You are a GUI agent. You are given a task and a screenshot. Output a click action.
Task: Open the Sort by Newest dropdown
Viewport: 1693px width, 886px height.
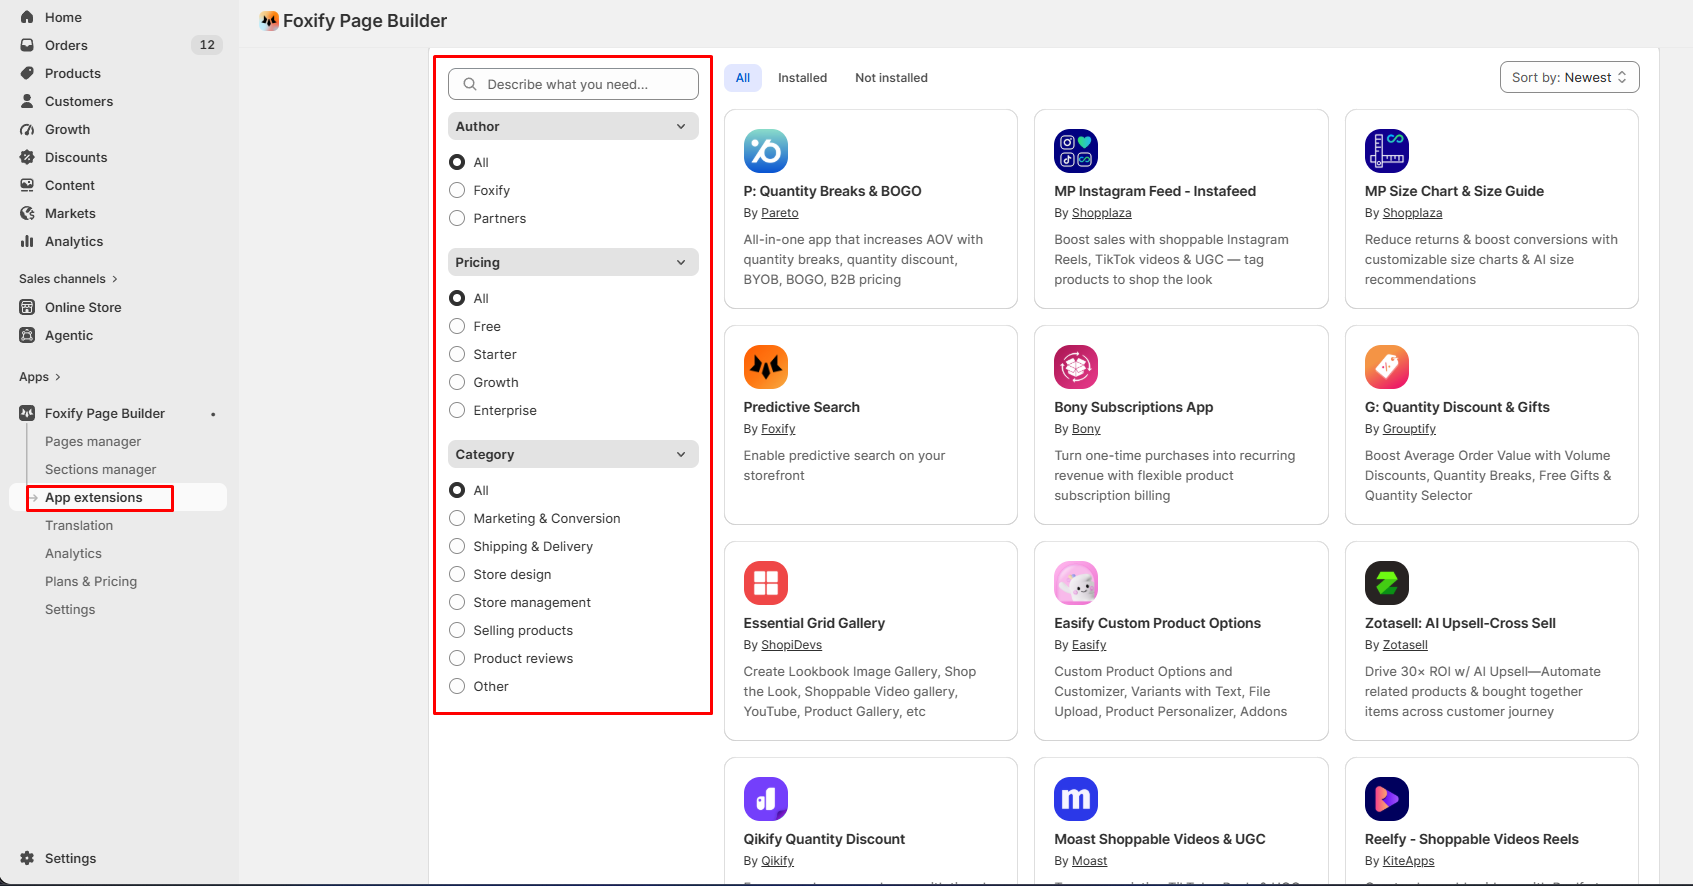coord(1569,77)
